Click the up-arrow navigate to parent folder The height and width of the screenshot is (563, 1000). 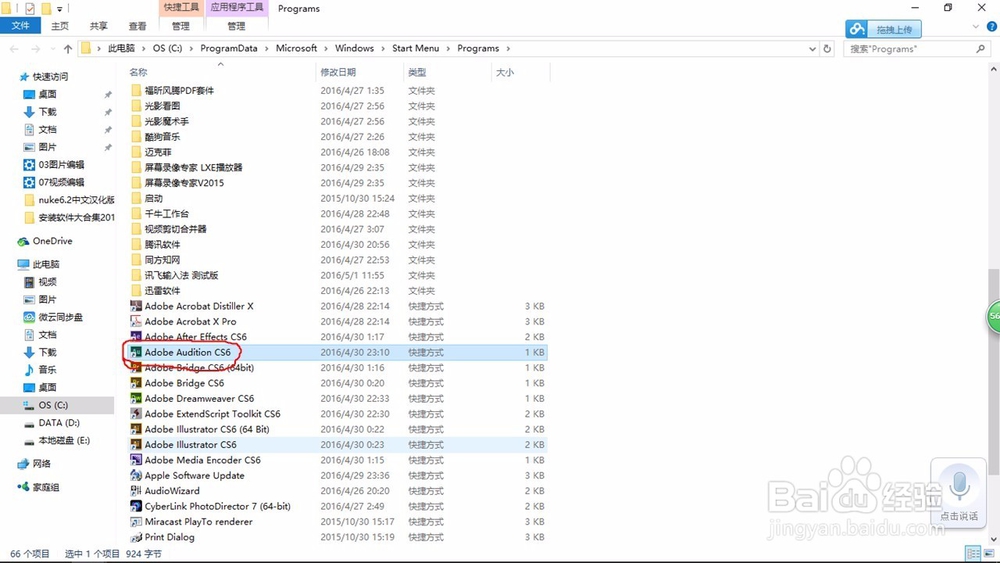[x=68, y=48]
